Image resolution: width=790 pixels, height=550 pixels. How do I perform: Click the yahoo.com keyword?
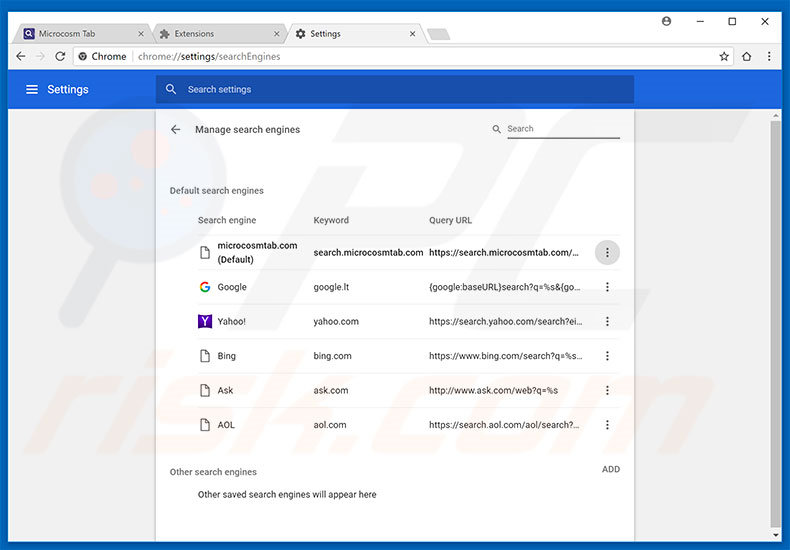[x=336, y=321]
